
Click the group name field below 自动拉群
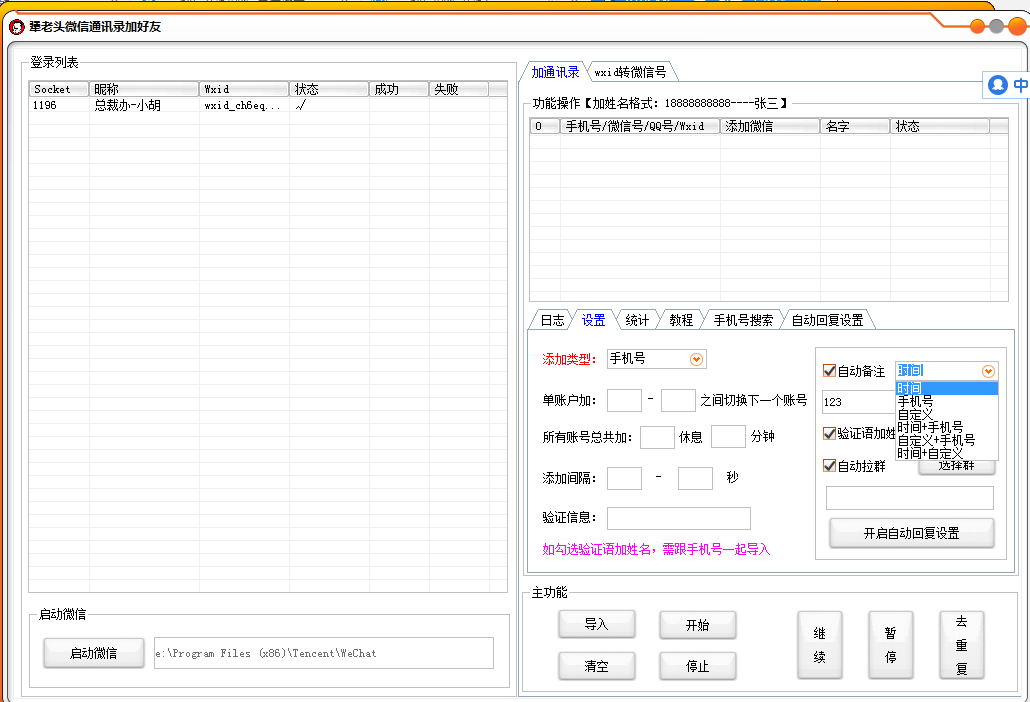click(910, 498)
